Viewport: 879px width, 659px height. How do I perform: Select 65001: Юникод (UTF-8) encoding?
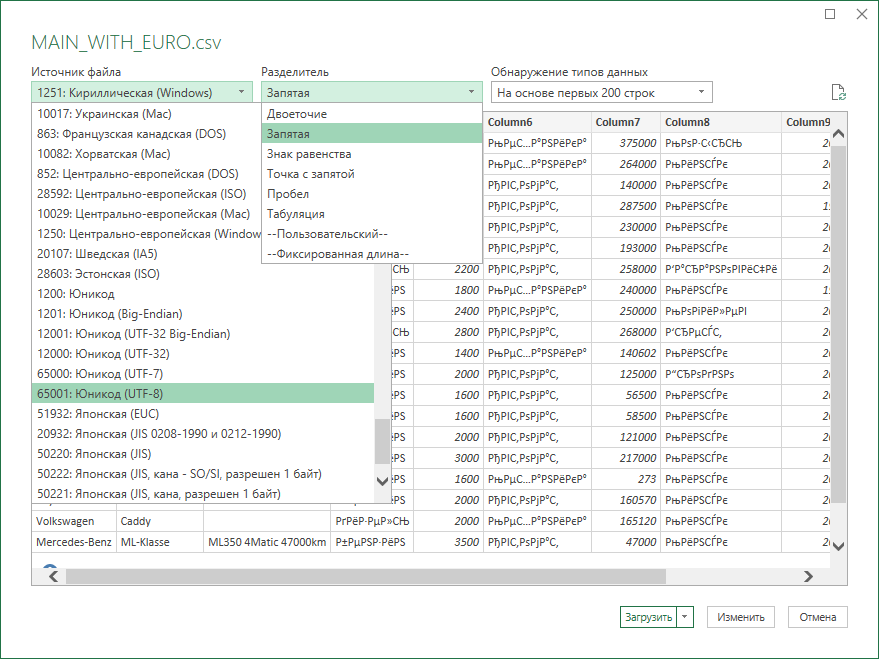pos(203,393)
